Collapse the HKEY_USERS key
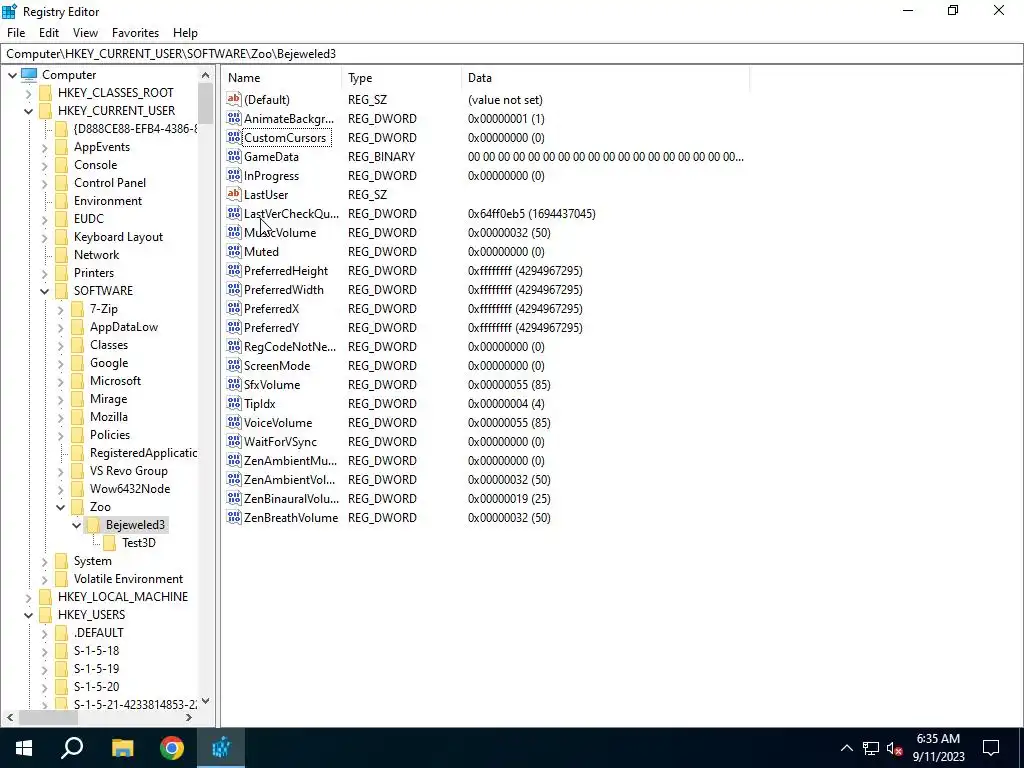 pyautogui.click(x=29, y=615)
